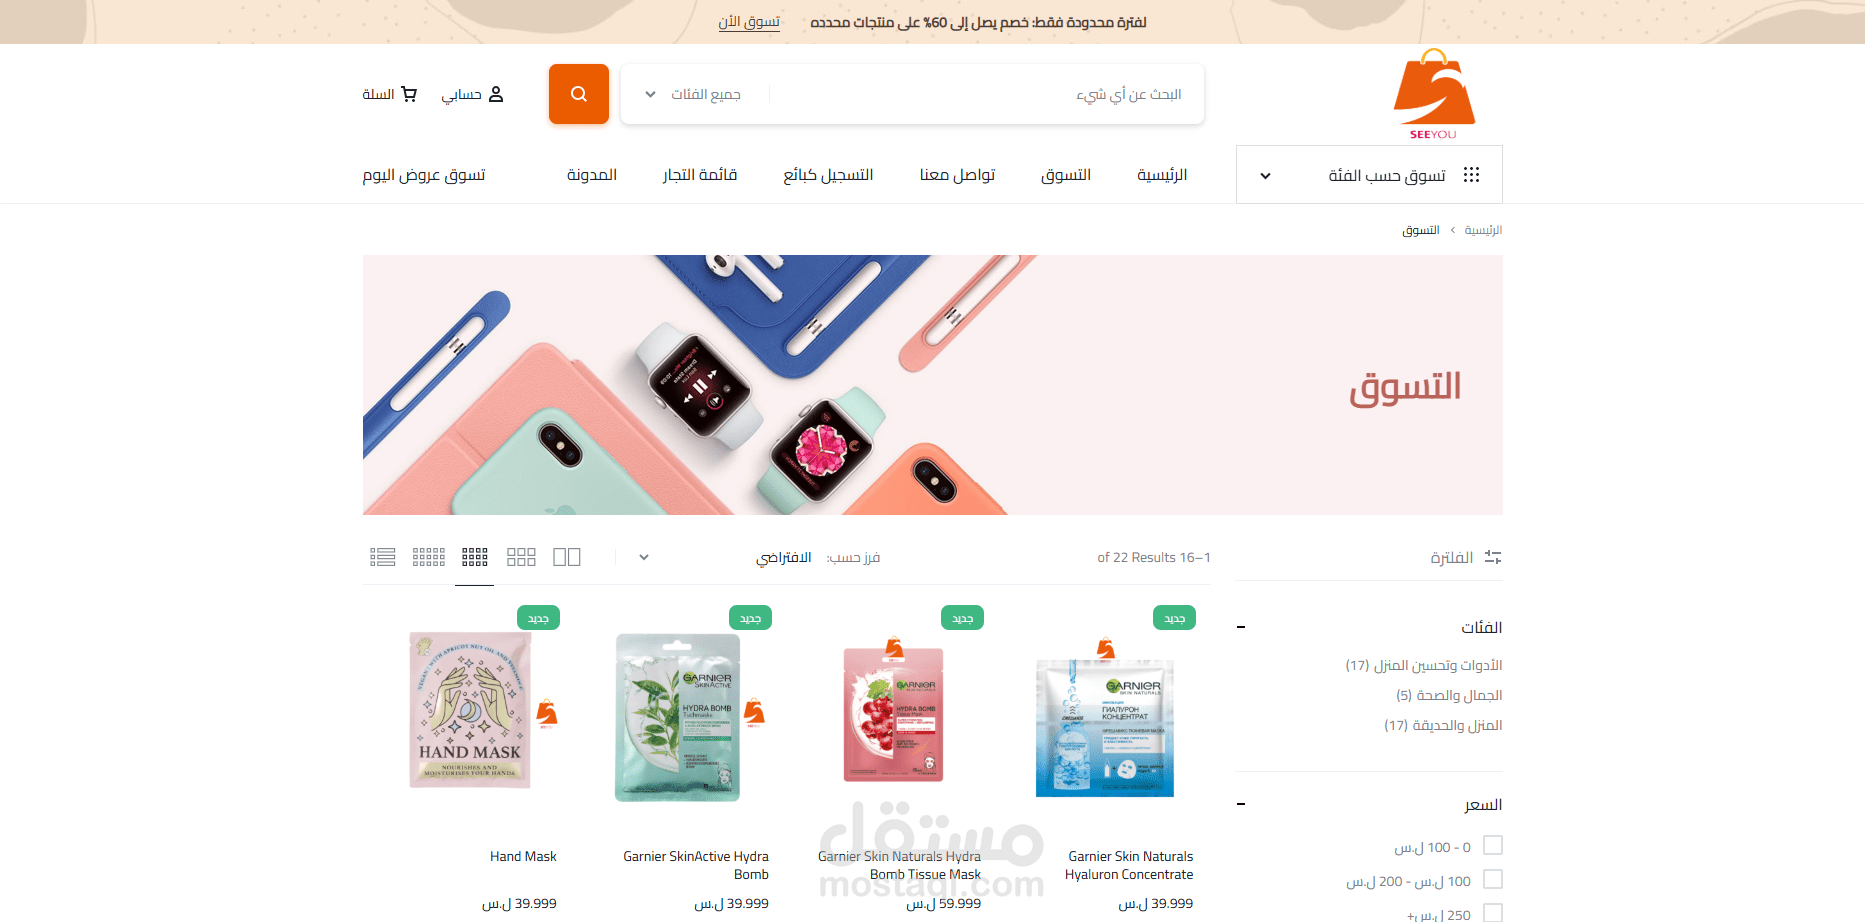Switch to list view layout icon

click(x=383, y=557)
